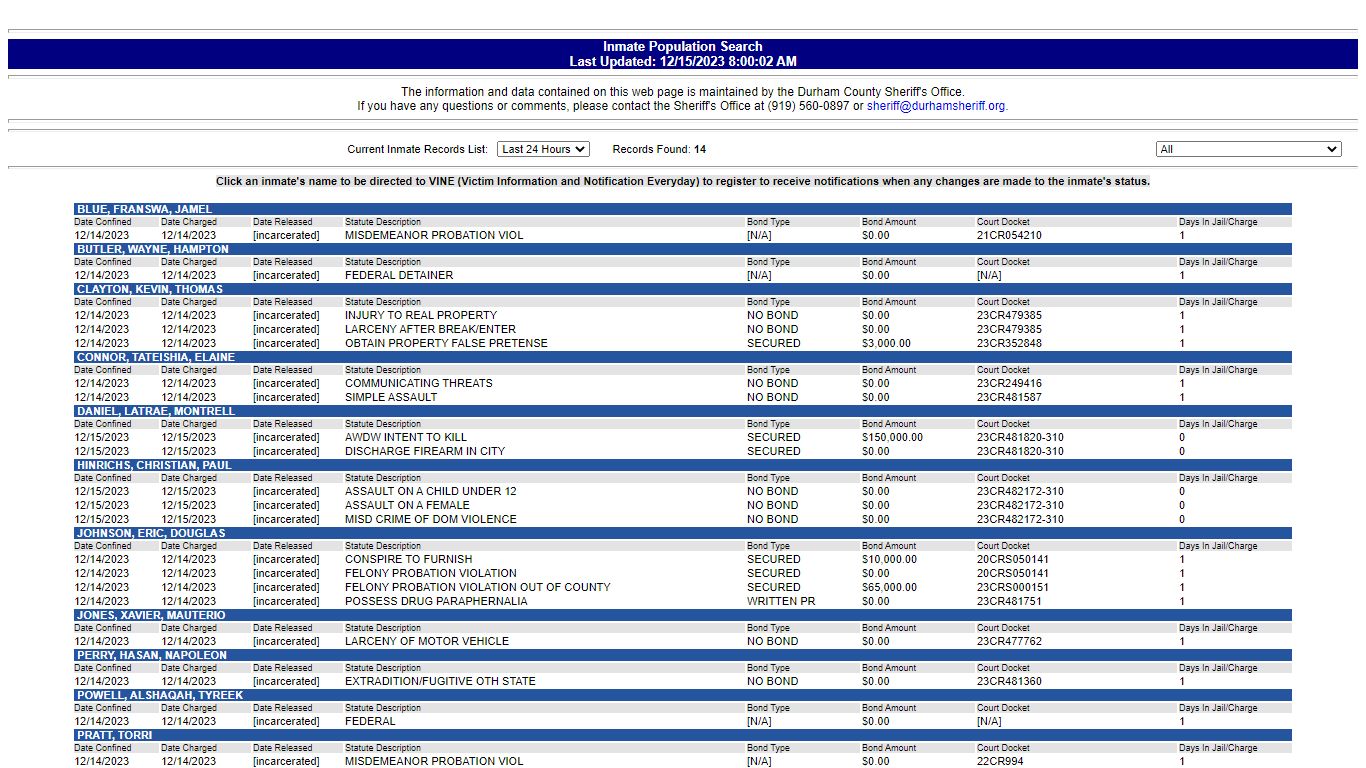Select INJURY TO REAL PROPERTY charge
The height and width of the screenshot is (768, 1366).
[x=421, y=315]
